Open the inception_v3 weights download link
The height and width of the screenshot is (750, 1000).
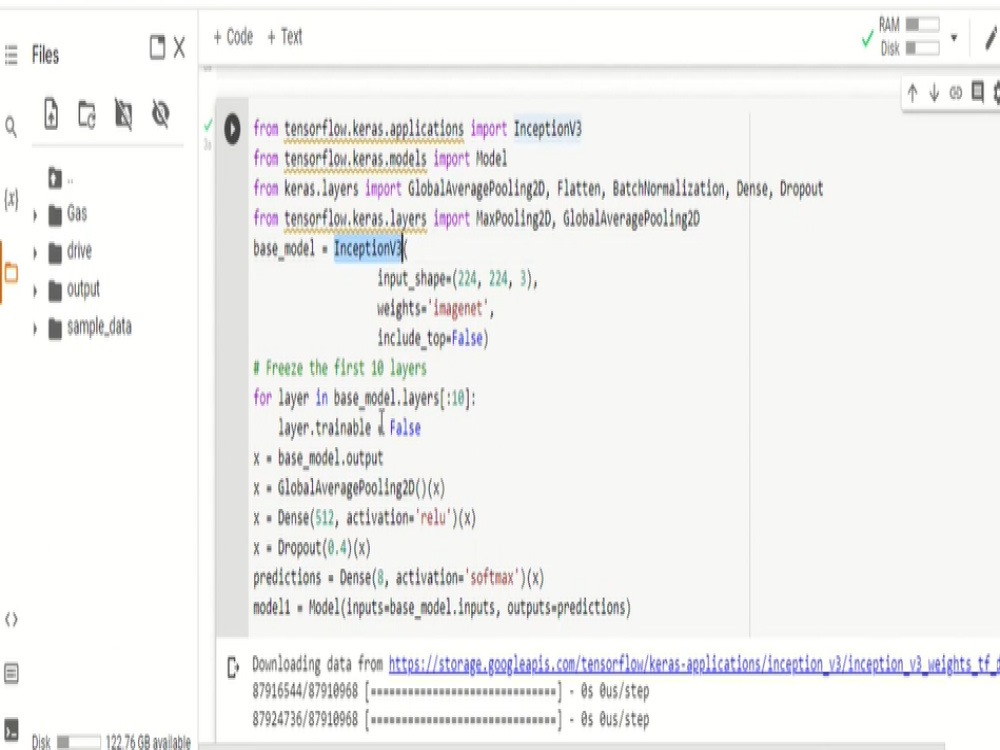694,665
